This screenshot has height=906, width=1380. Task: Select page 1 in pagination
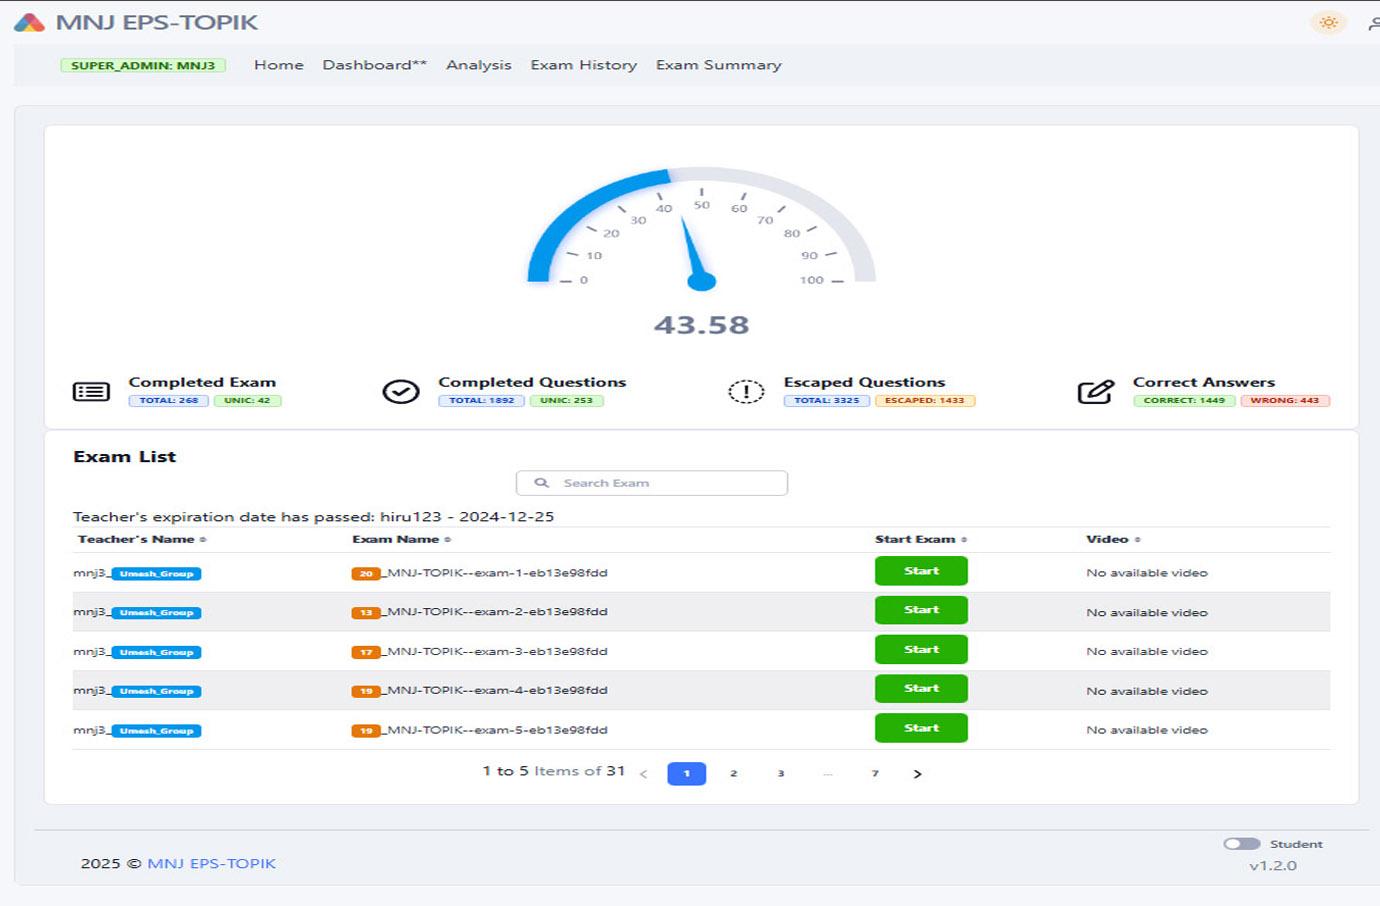tap(686, 774)
